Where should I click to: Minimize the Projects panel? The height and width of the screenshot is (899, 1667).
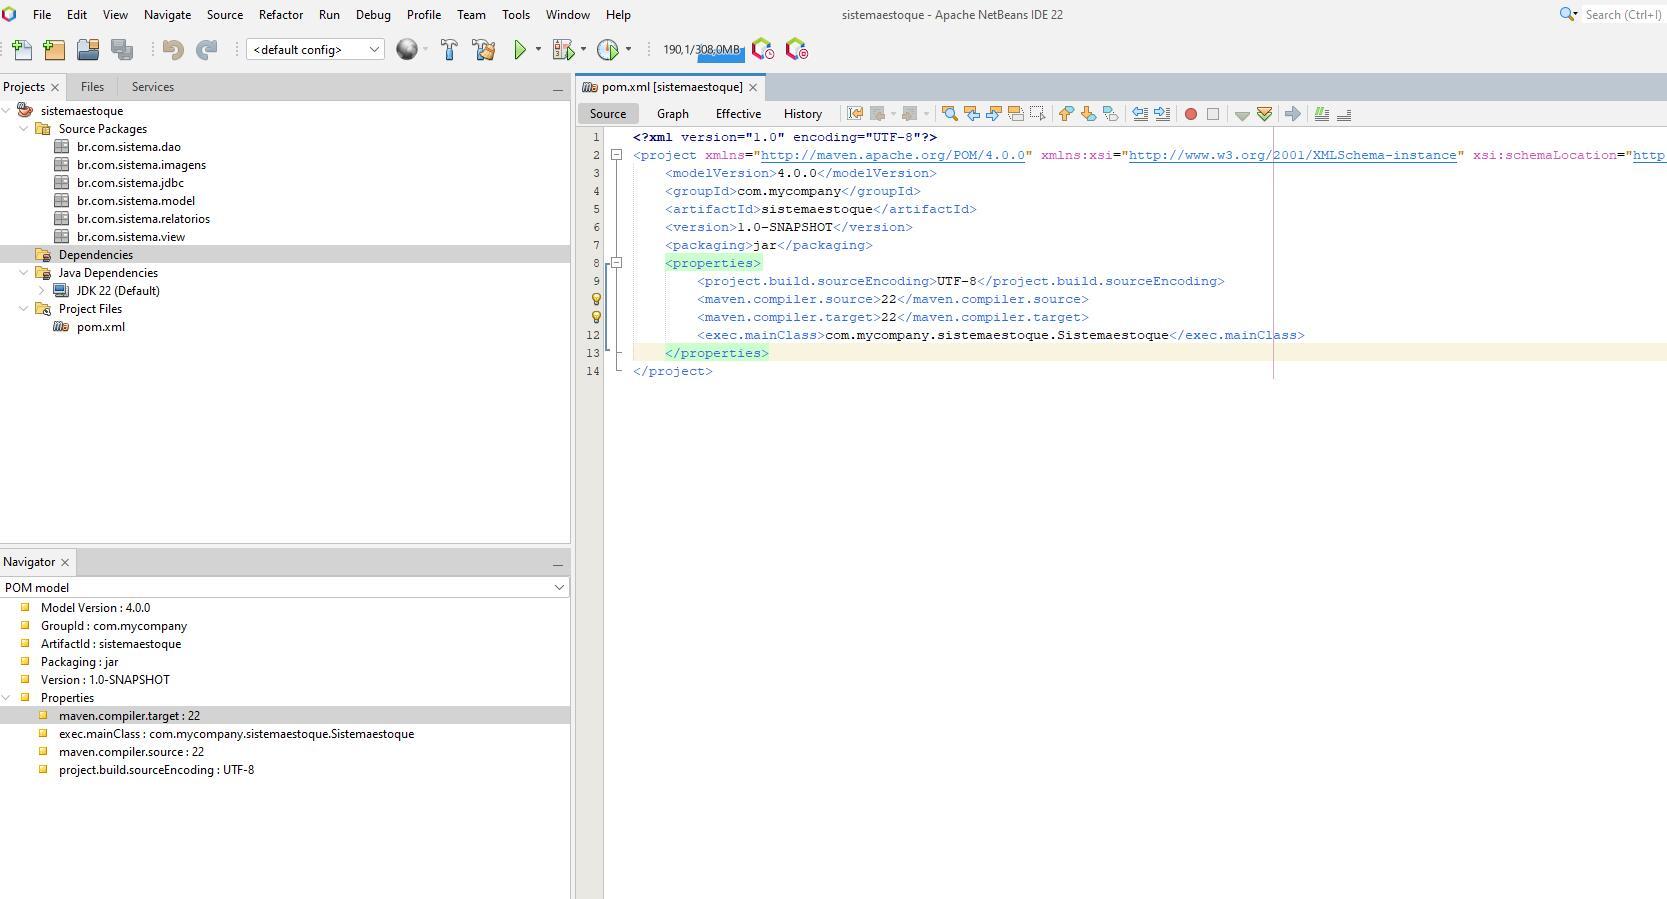[558, 88]
